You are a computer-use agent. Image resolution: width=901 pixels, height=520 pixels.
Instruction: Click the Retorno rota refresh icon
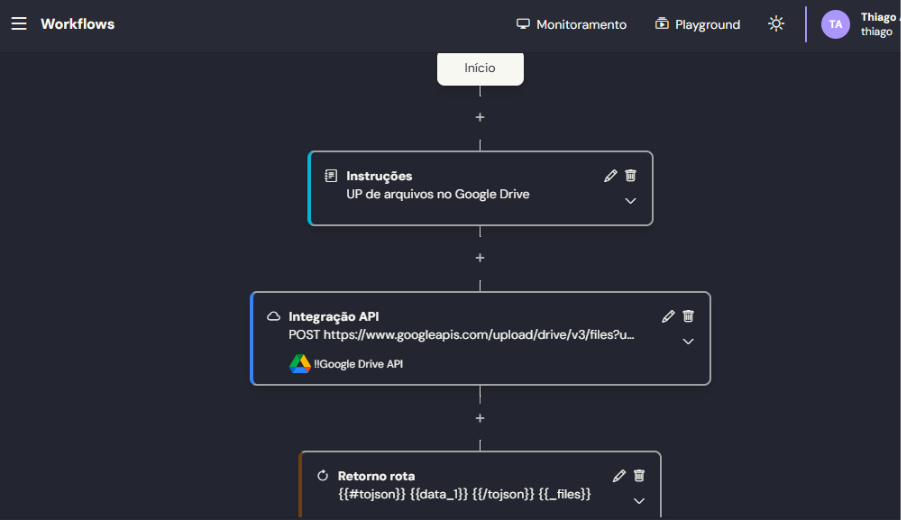(x=322, y=475)
